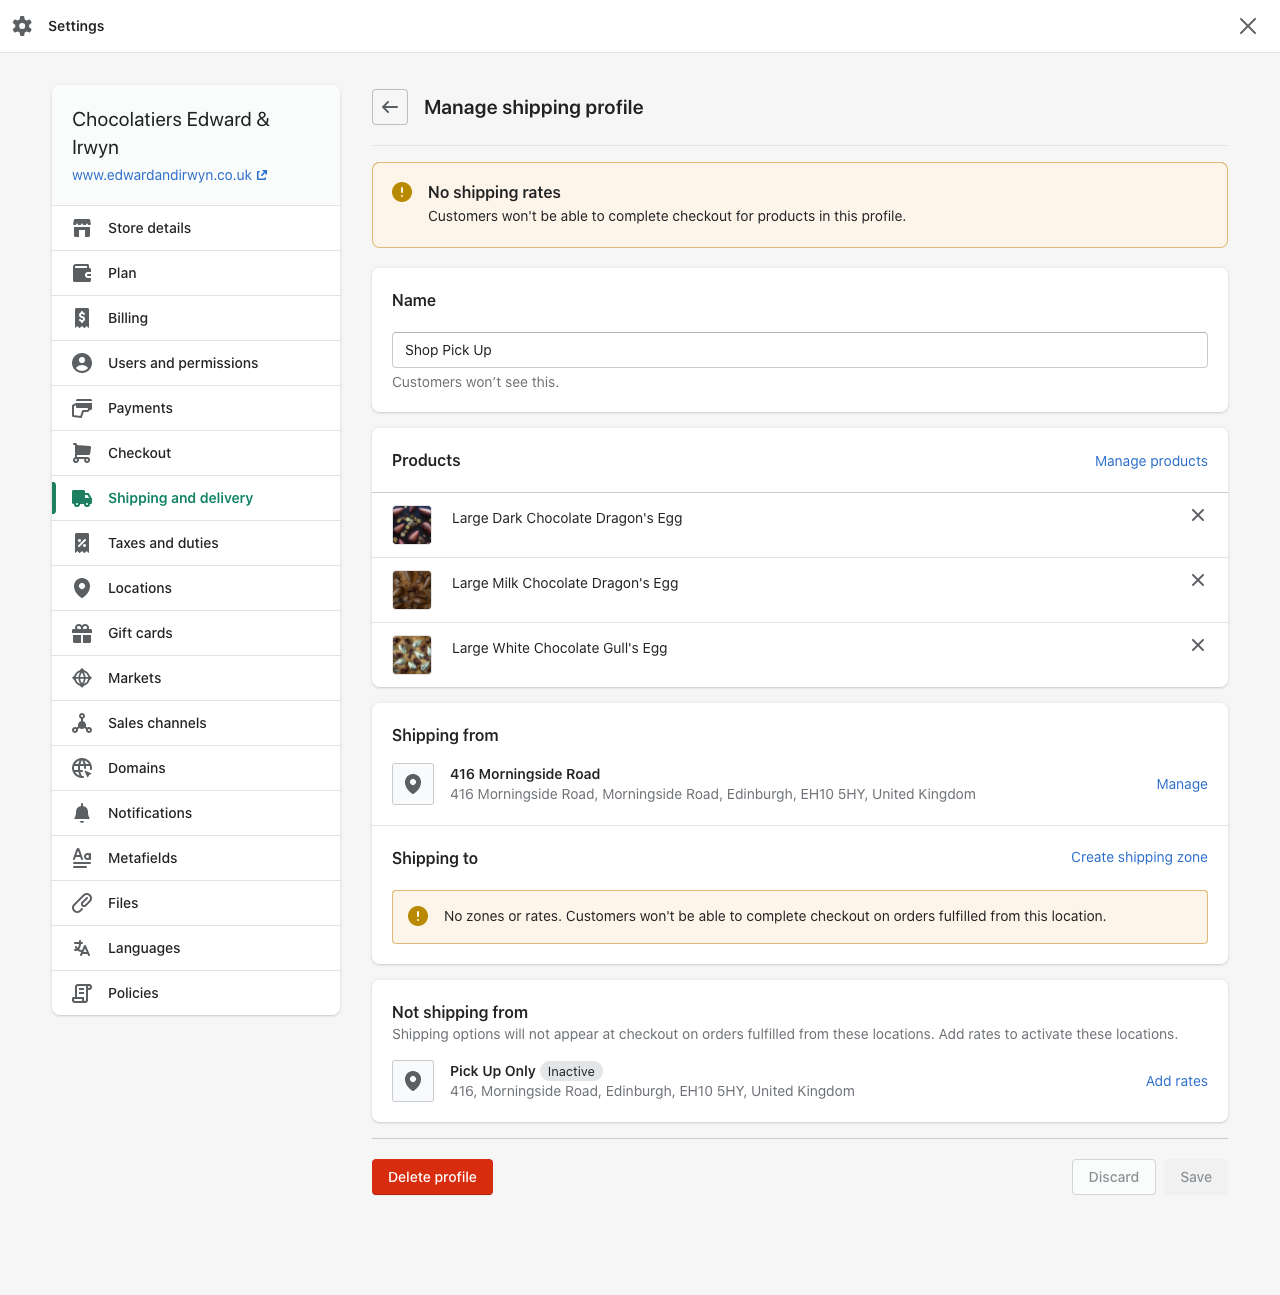This screenshot has width=1280, height=1295.
Task: Click the Store details shop icon
Action: (x=82, y=228)
